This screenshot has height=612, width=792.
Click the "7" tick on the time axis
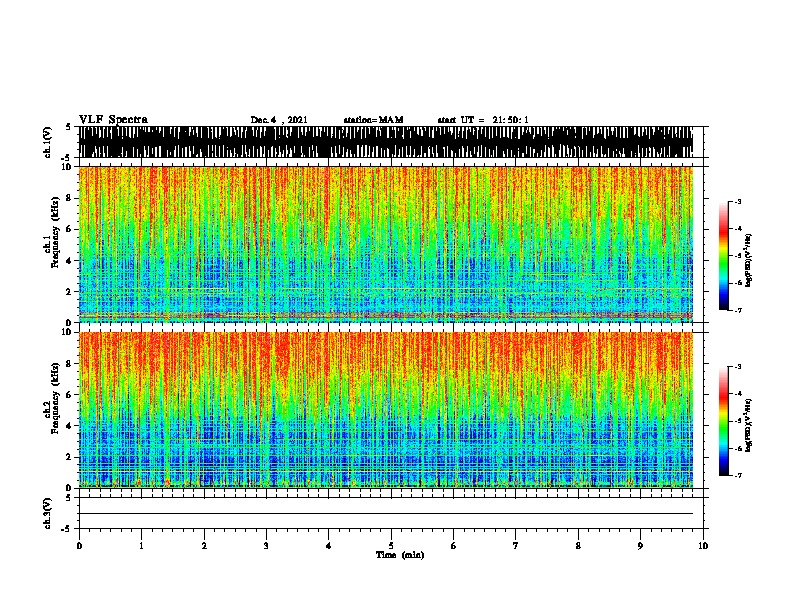pos(516,546)
